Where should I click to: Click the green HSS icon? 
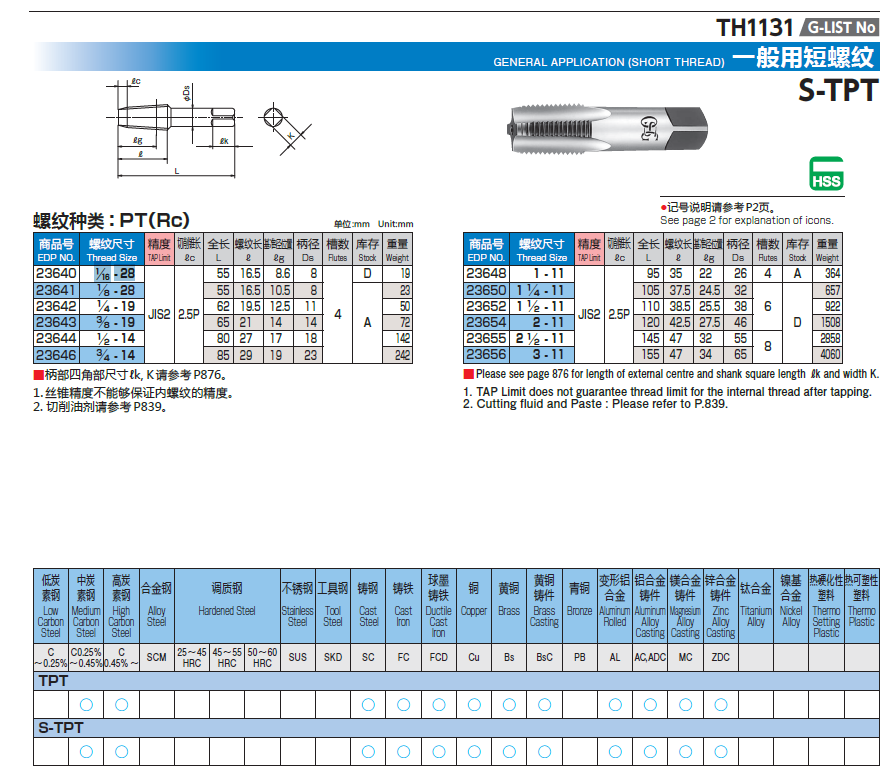(826, 174)
